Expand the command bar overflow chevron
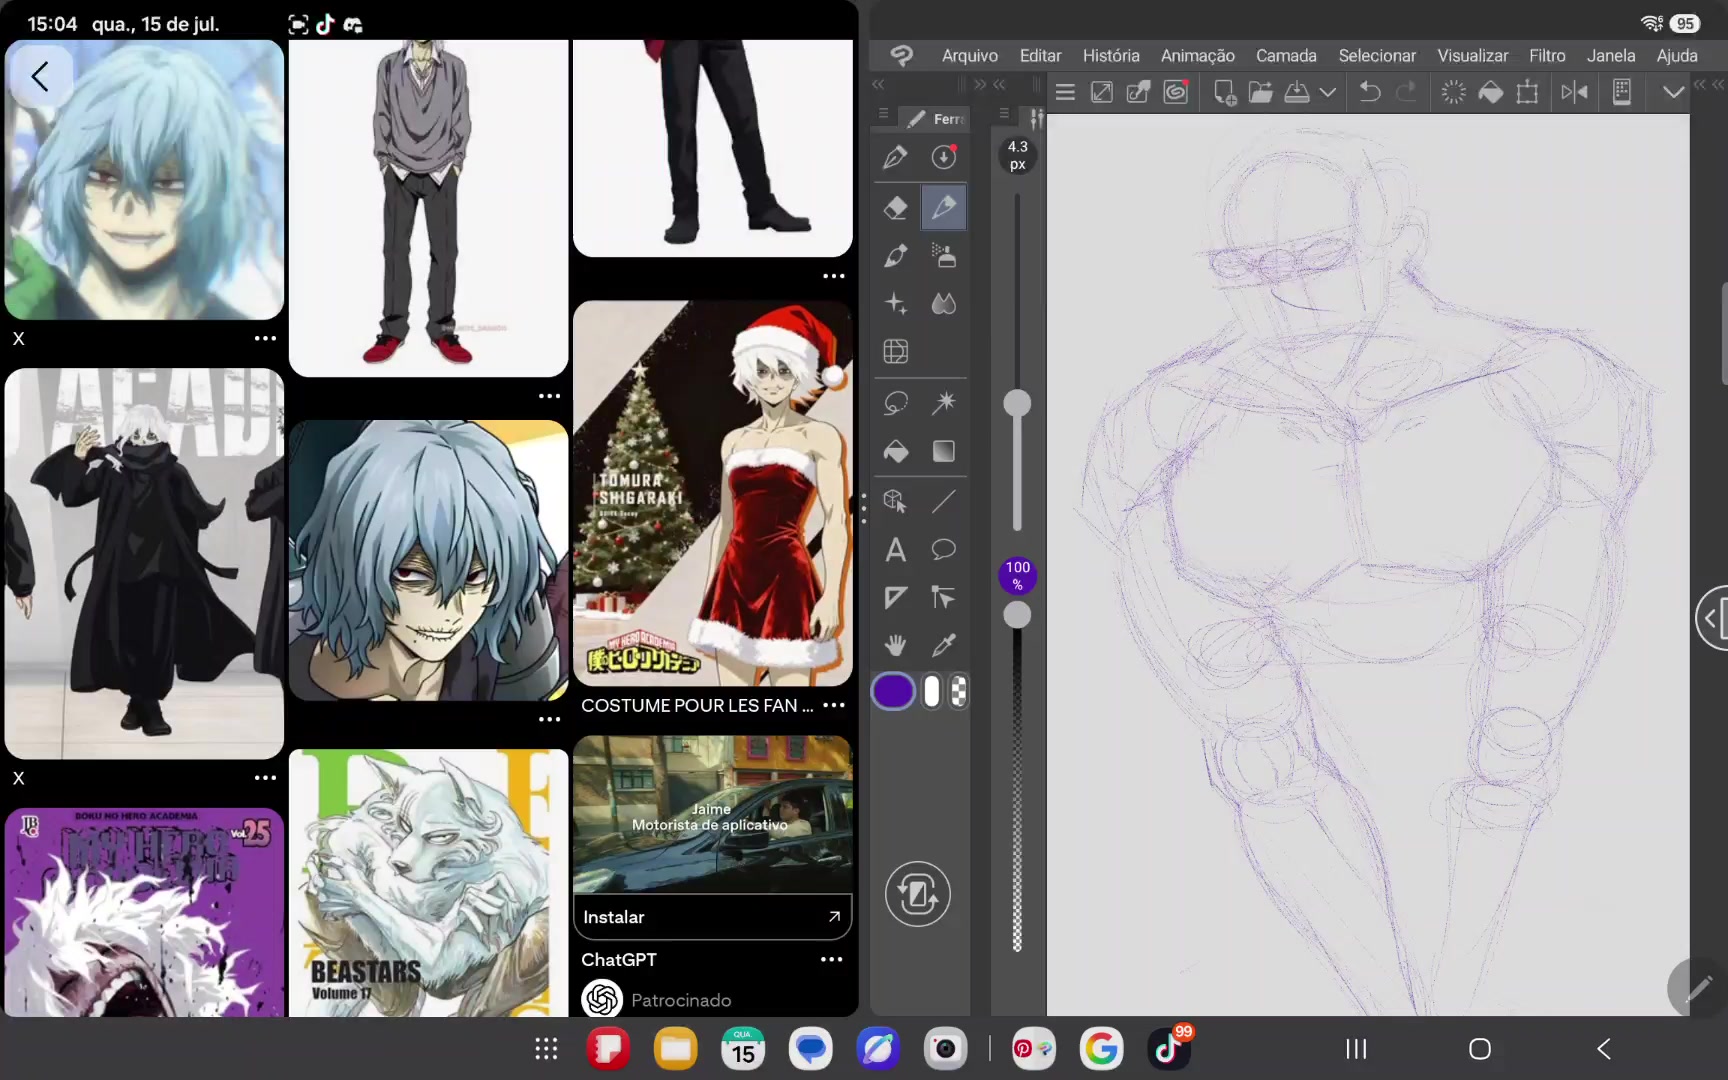Image resolution: width=1728 pixels, height=1080 pixels. tap(1673, 93)
